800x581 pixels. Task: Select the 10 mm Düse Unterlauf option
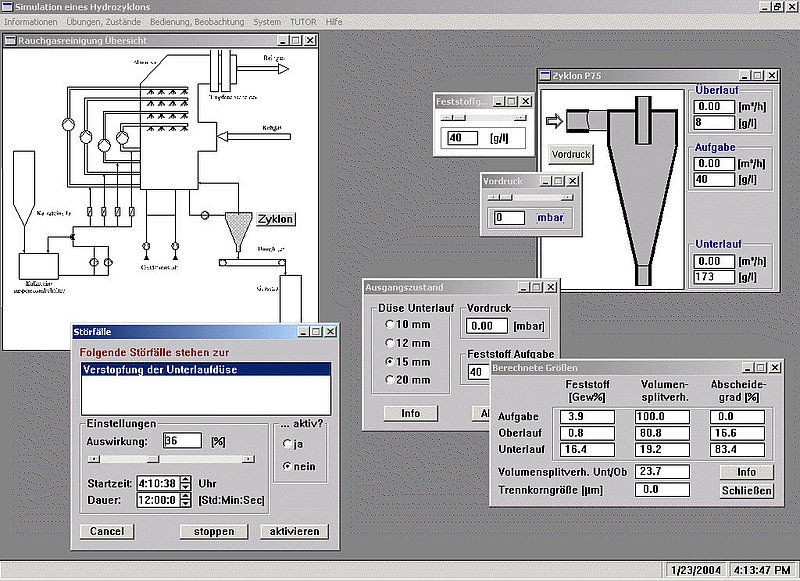coord(390,324)
